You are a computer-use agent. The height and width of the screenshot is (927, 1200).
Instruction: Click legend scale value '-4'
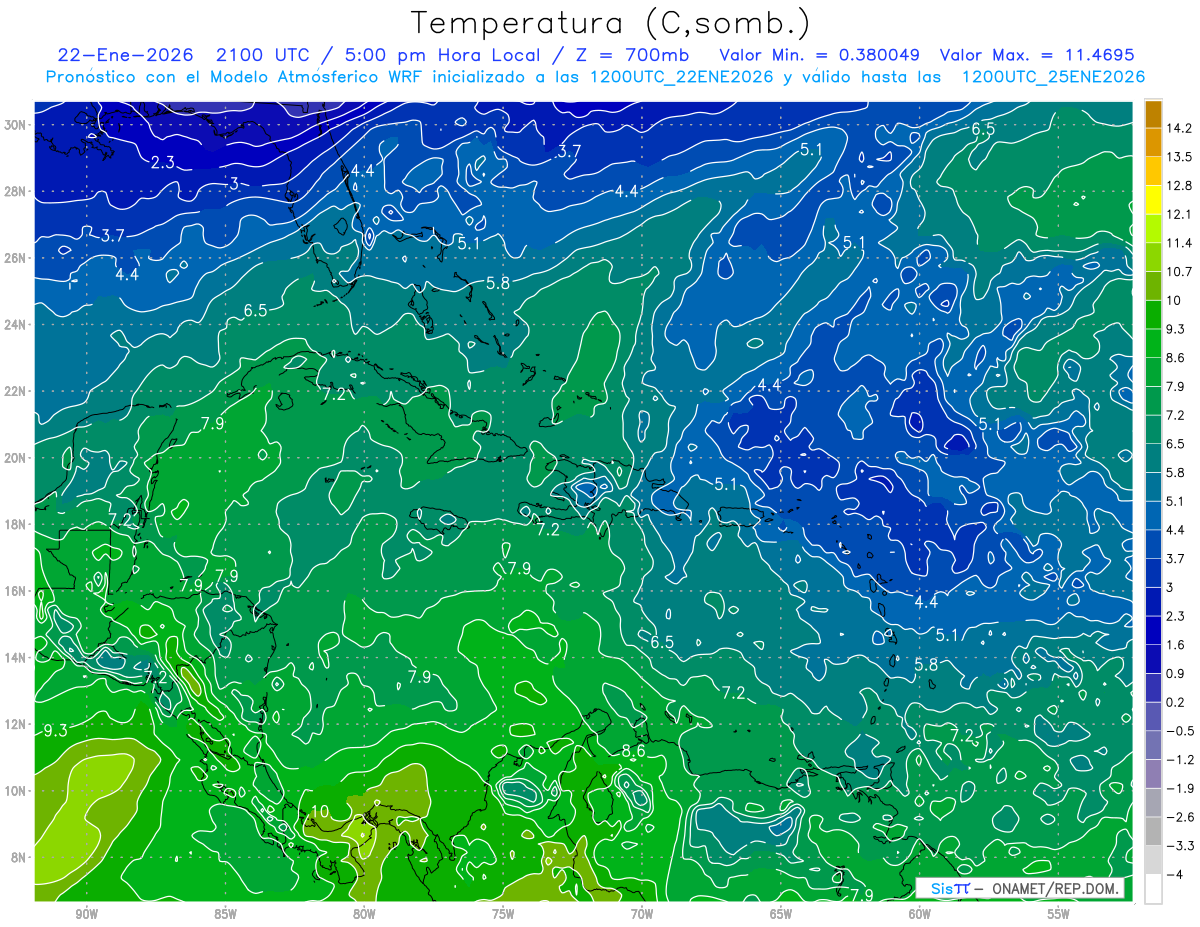(x=1177, y=875)
